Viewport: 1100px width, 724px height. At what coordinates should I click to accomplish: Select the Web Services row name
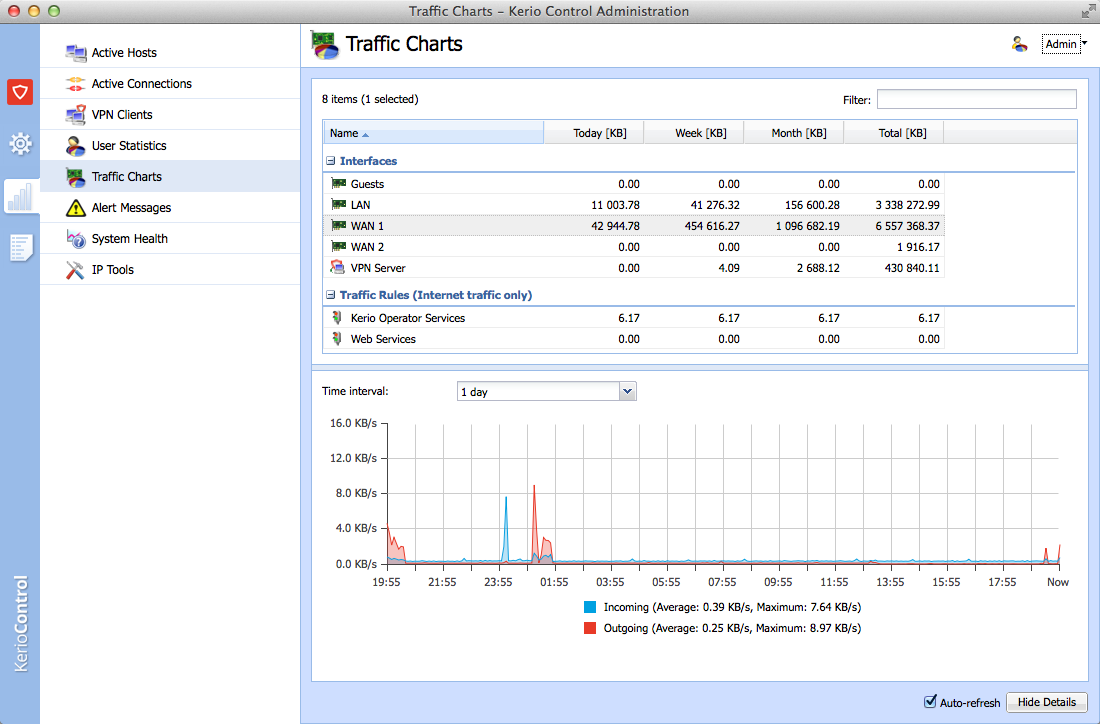(383, 339)
